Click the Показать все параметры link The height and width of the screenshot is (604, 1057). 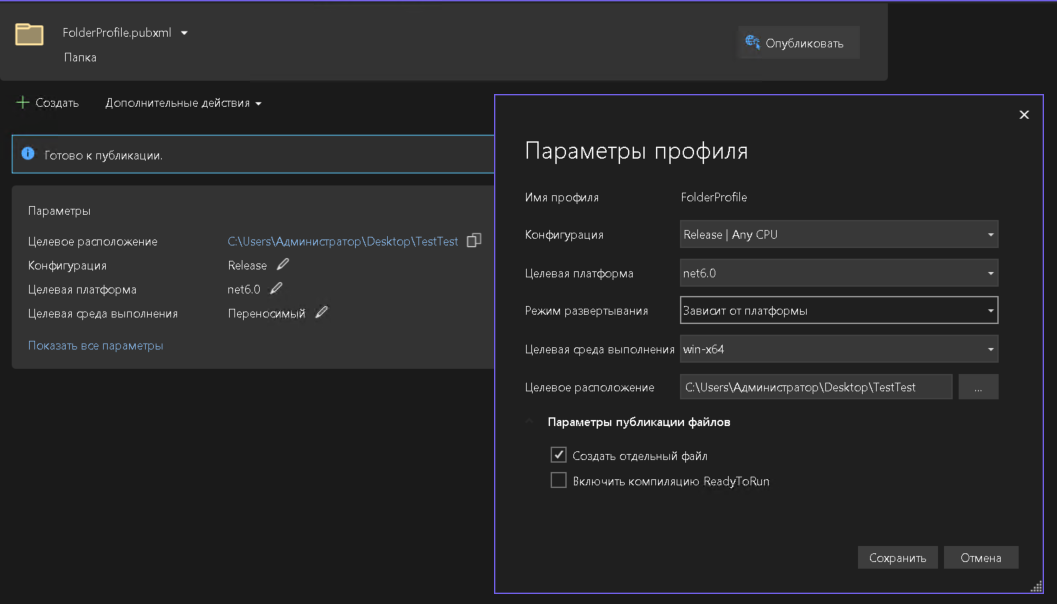coord(95,345)
